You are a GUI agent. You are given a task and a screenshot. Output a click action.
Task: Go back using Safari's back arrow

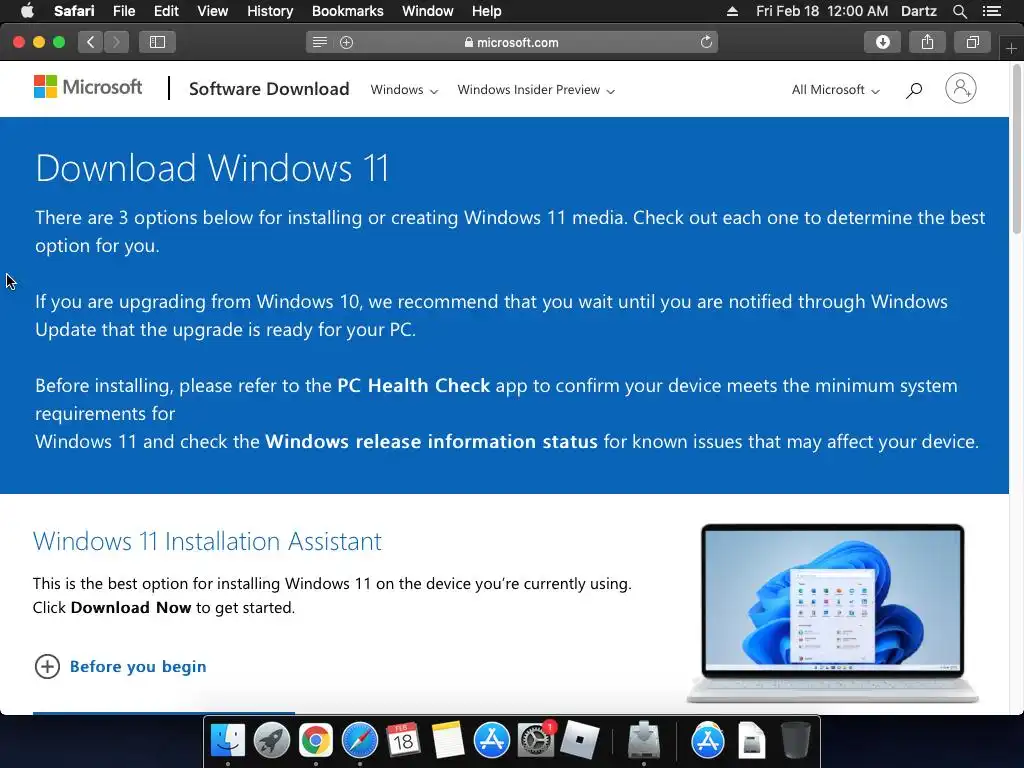pyautogui.click(x=91, y=42)
